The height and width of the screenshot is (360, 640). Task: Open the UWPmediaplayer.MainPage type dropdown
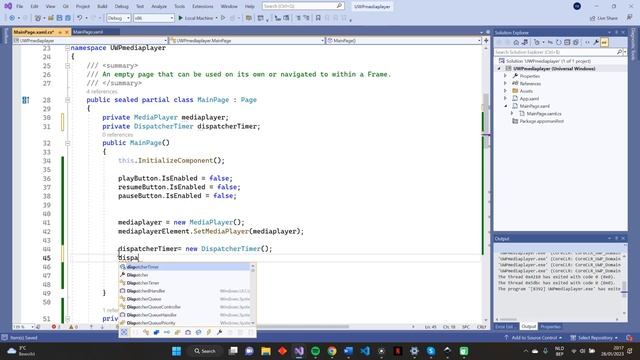[247, 40]
